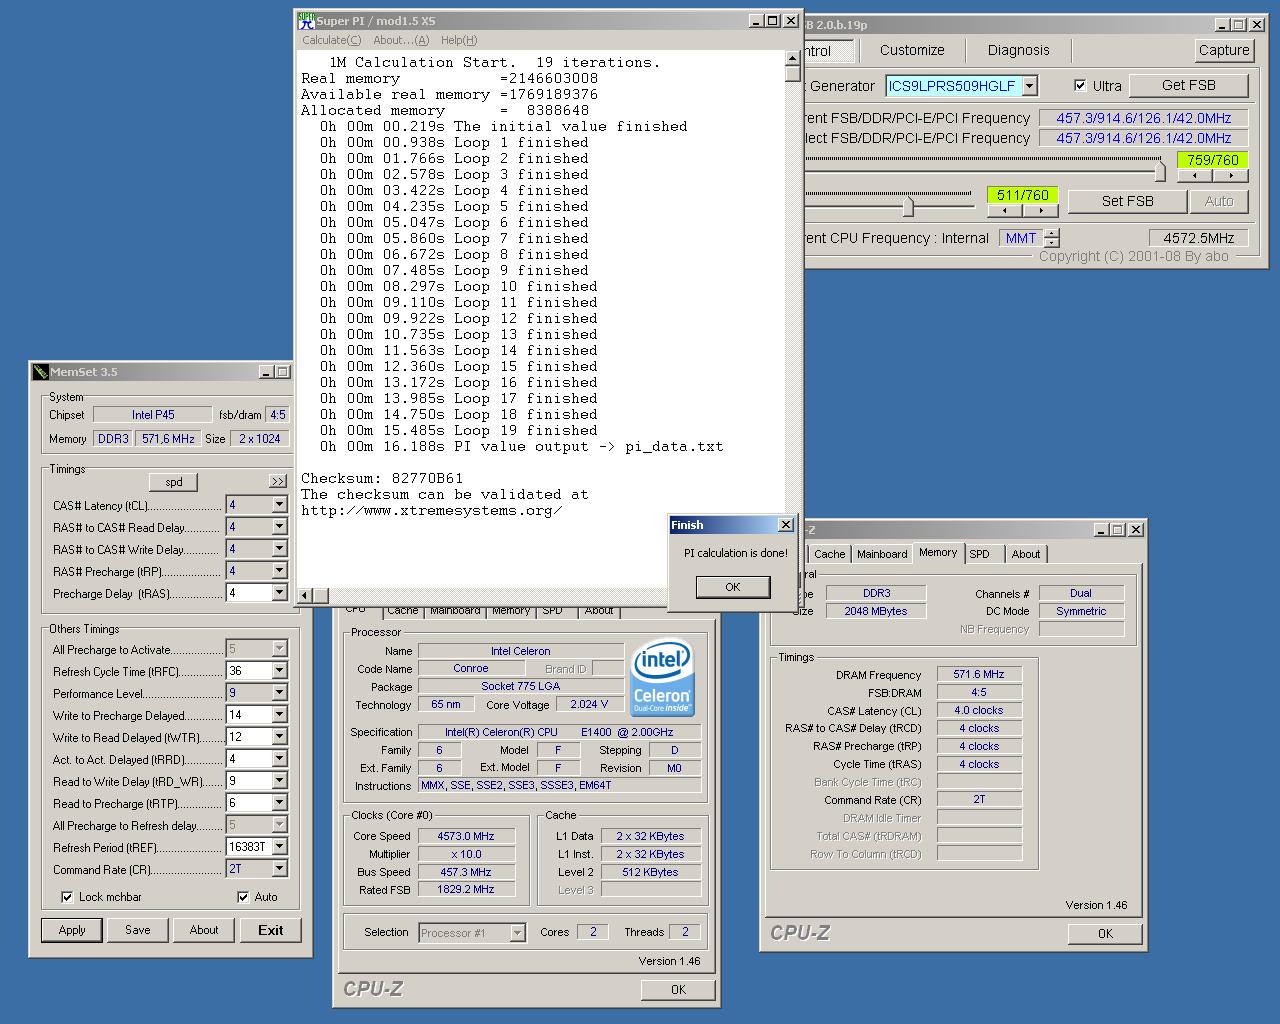
Task: Click the MemSet 3.5 title bar icon
Action: click(41, 372)
